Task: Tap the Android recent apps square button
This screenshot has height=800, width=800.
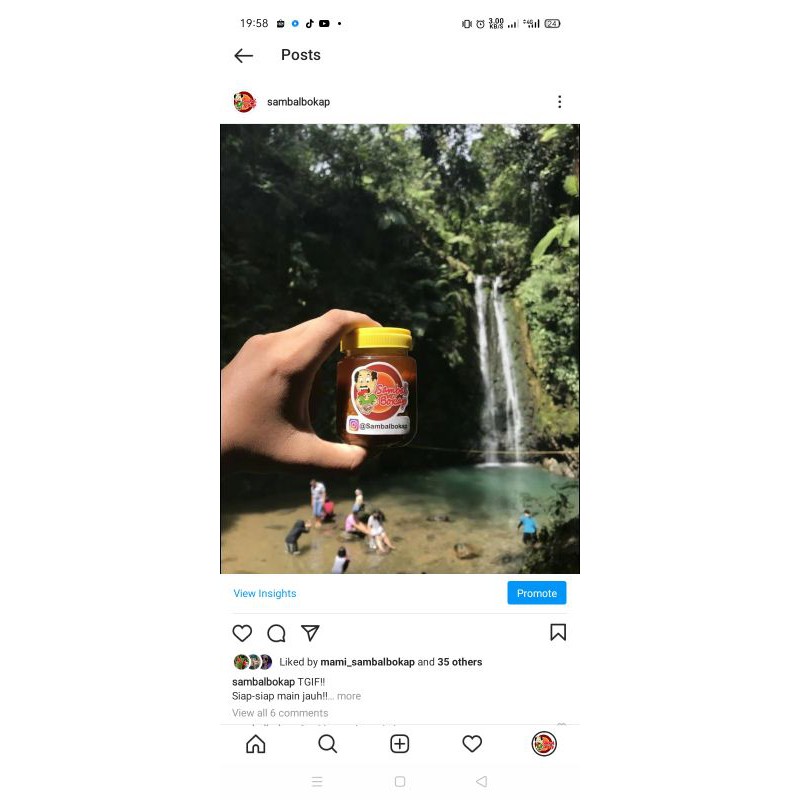Action: (x=400, y=782)
